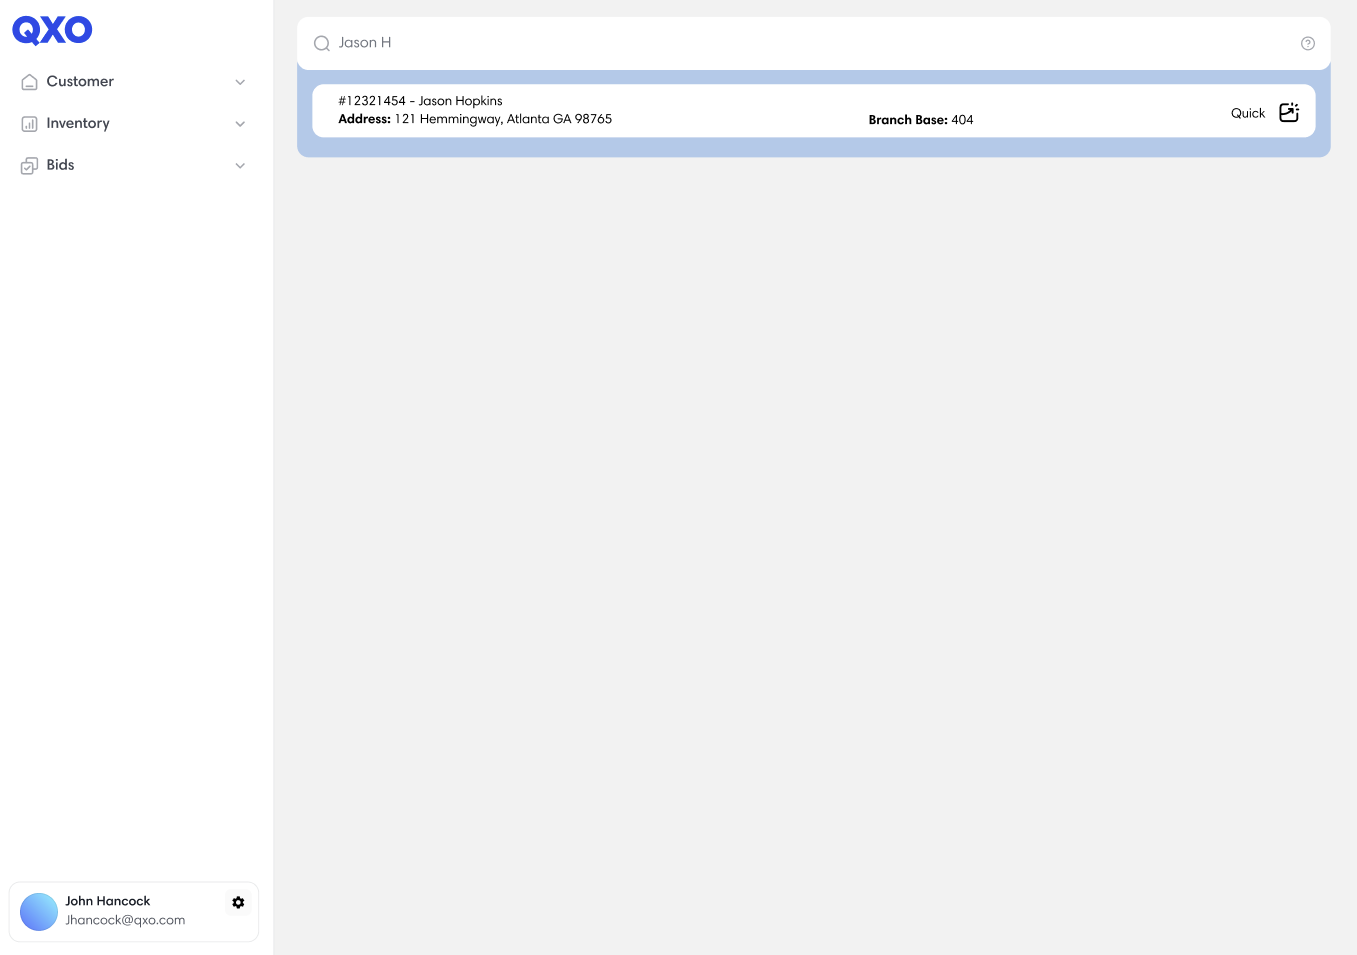Open settings with the gear icon
Image resolution: width=1357 pixels, height=955 pixels.
[238, 902]
